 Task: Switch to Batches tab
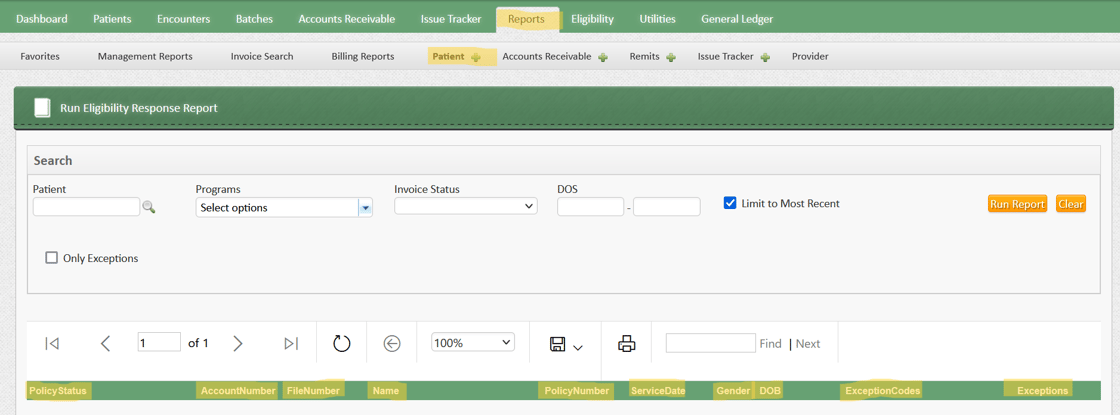click(x=254, y=19)
